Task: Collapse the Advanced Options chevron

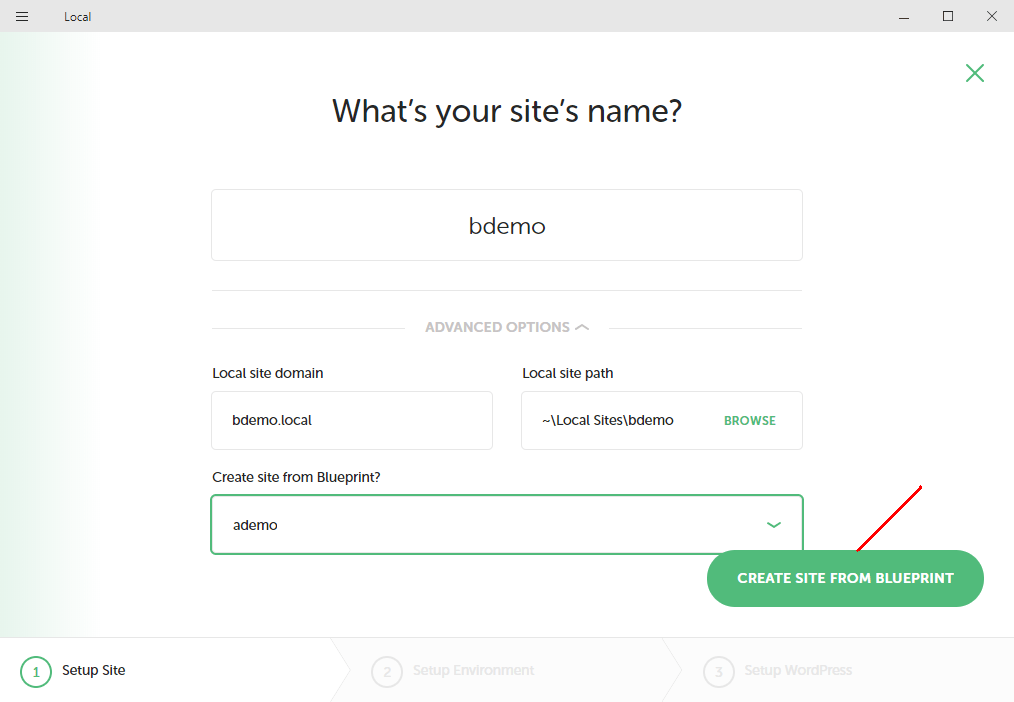Action: coord(582,327)
